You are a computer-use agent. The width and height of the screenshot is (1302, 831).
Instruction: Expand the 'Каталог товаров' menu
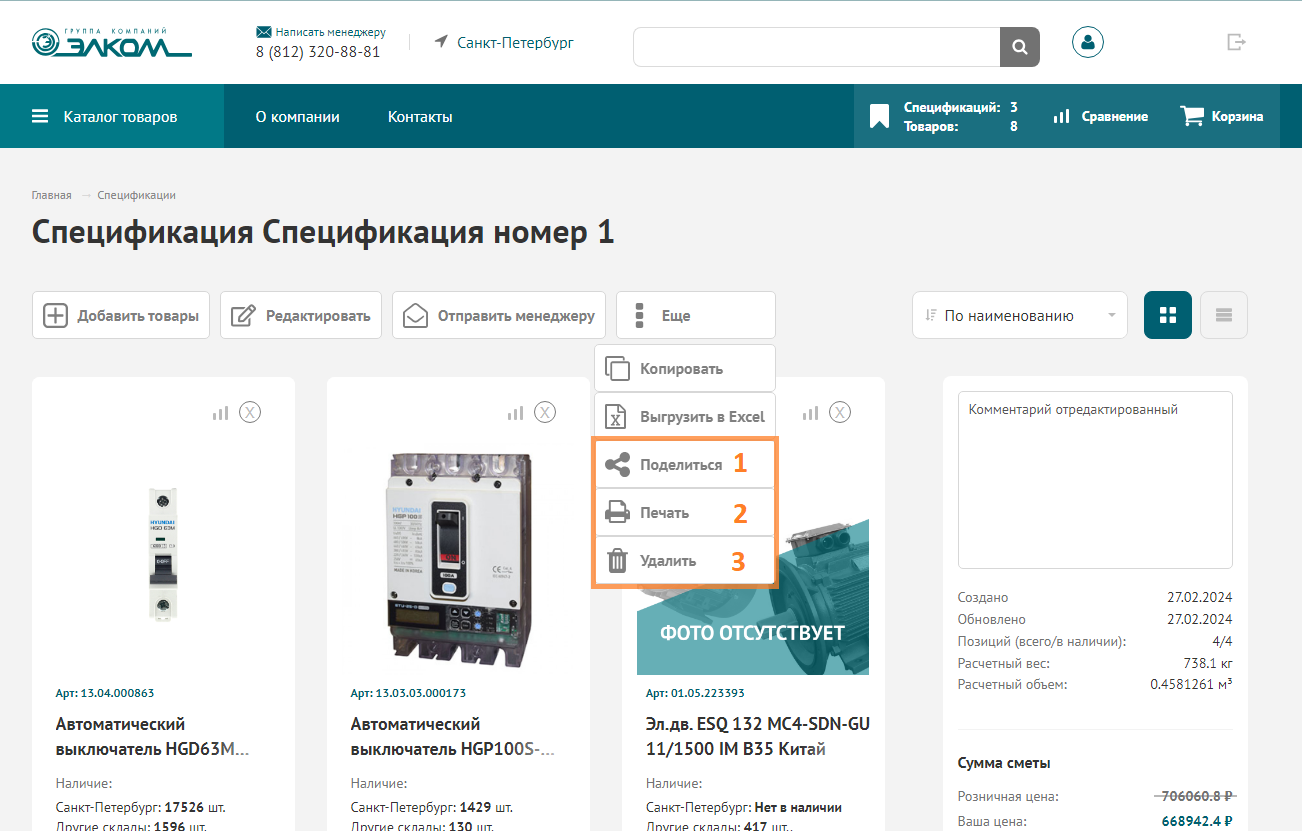click(105, 117)
